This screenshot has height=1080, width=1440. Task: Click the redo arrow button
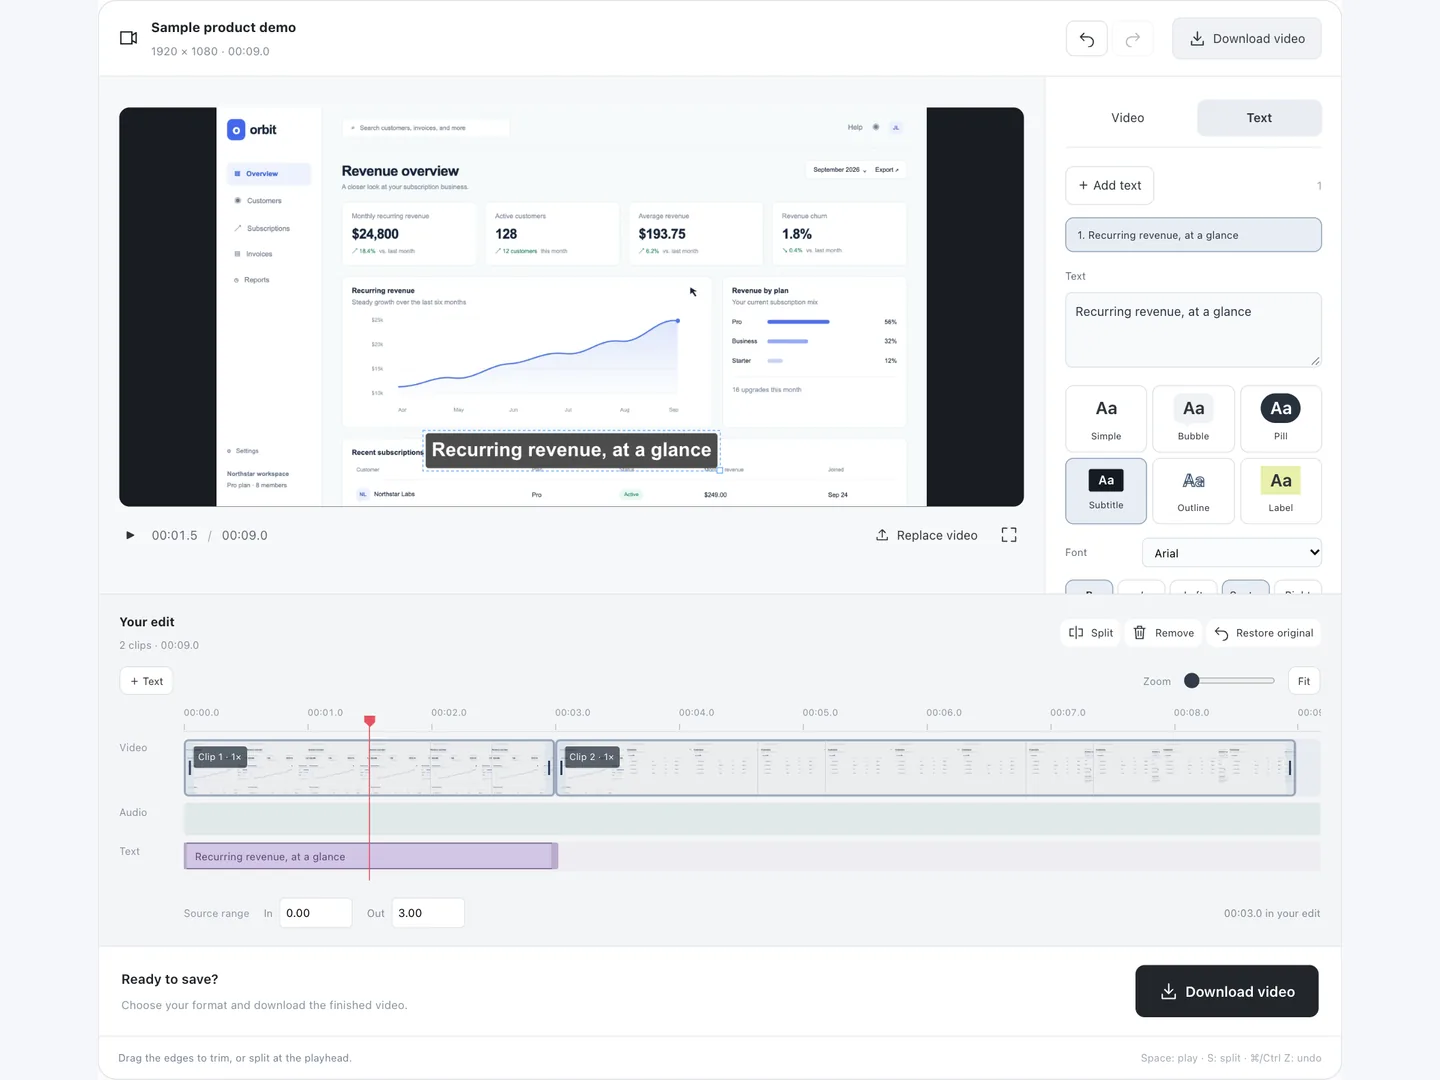click(1133, 39)
